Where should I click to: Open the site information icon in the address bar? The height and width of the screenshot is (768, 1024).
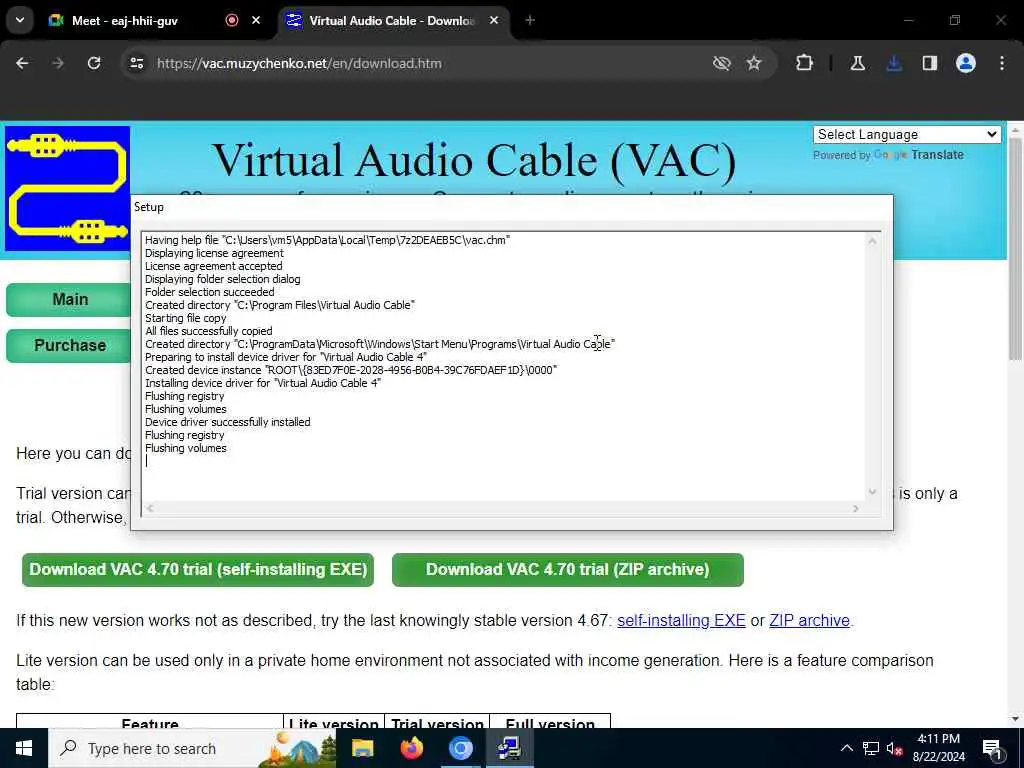pyautogui.click(x=136, y=63)
